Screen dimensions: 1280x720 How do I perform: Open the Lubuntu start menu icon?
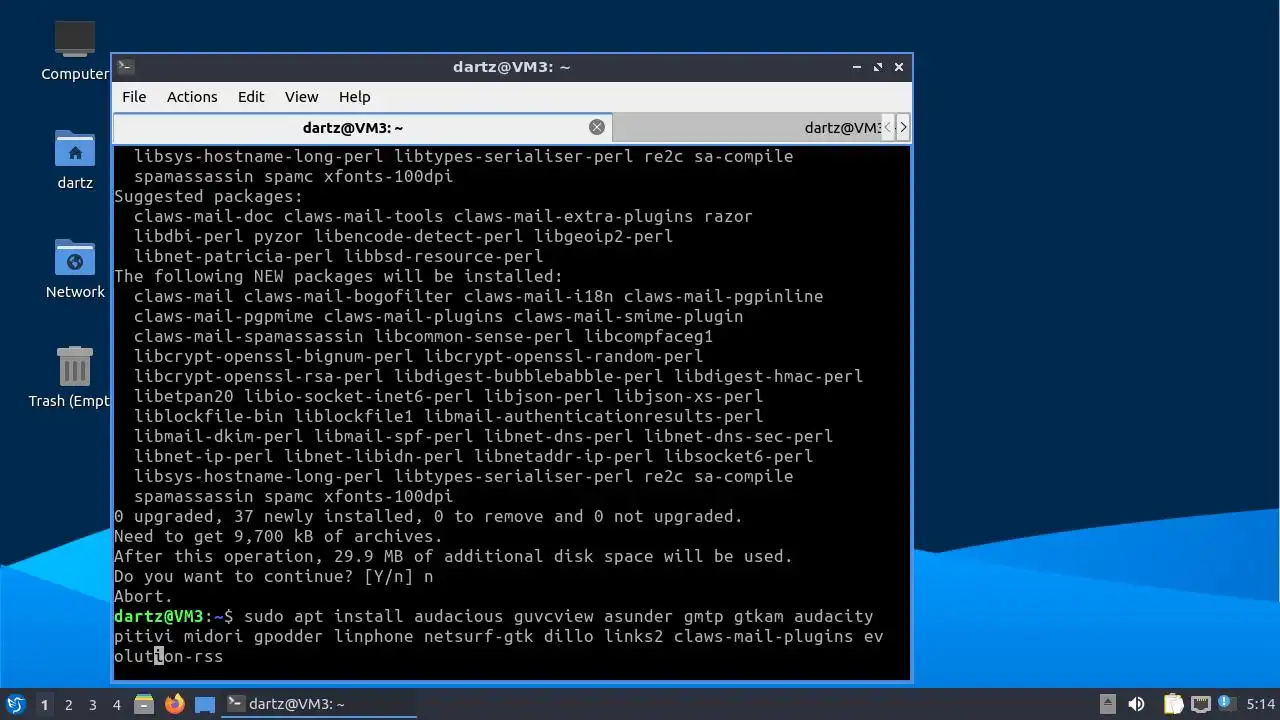coord(15,704)
